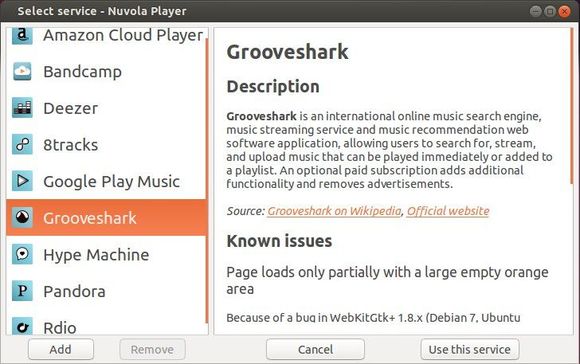Click the Remove button
This screenshot has height=364, width=580.
click(152, 349)
